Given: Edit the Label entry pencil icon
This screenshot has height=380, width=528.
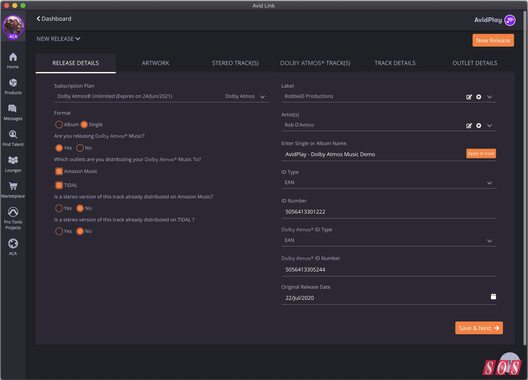Looking at the screenshot, I should [x=469, y=97].
